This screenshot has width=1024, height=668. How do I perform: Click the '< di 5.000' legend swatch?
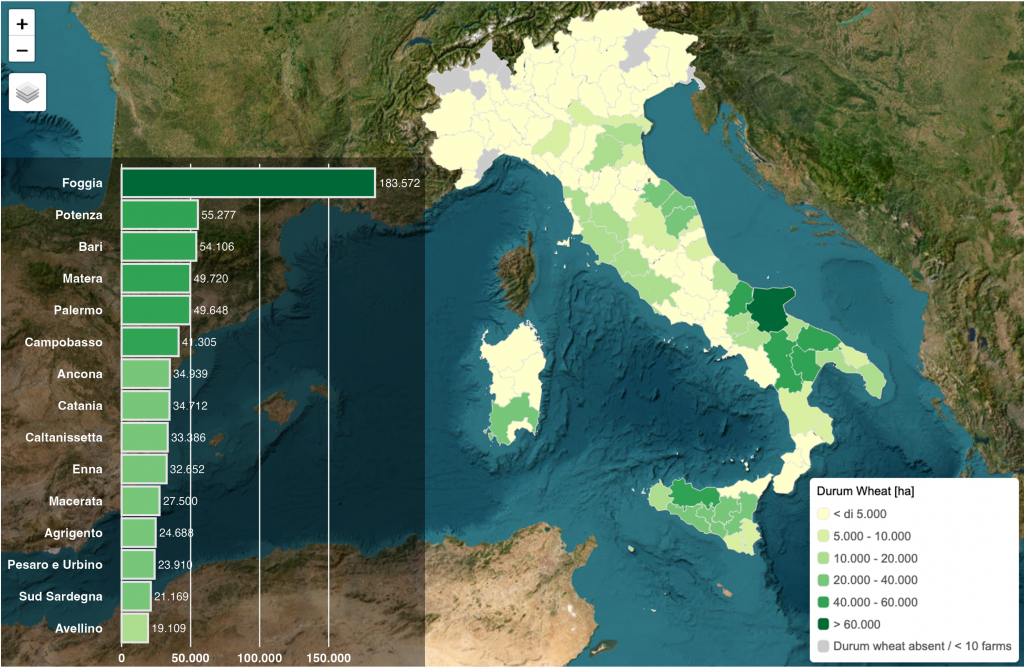(x=825, y=514)
